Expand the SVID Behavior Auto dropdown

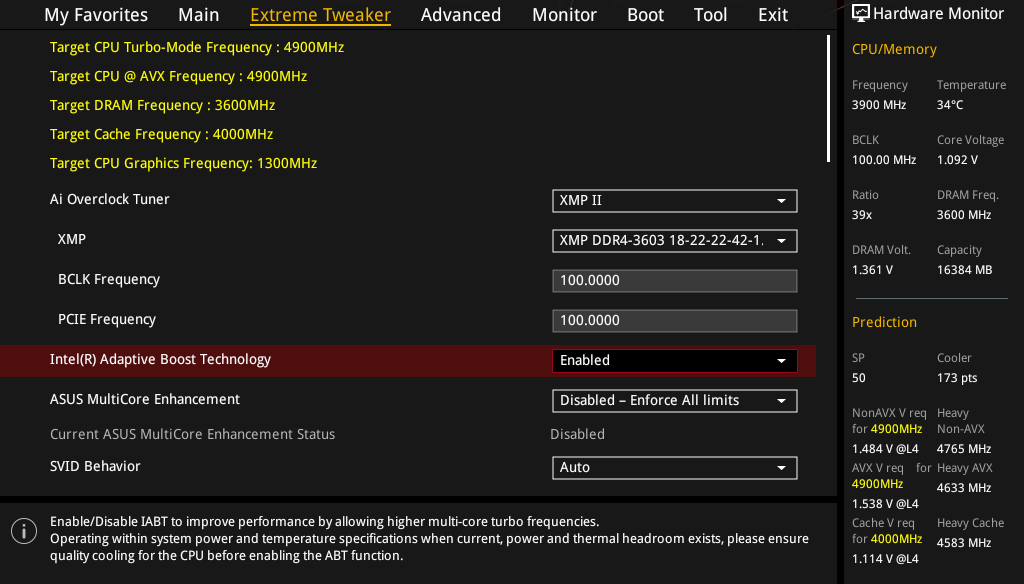click(x=675, y=468)
